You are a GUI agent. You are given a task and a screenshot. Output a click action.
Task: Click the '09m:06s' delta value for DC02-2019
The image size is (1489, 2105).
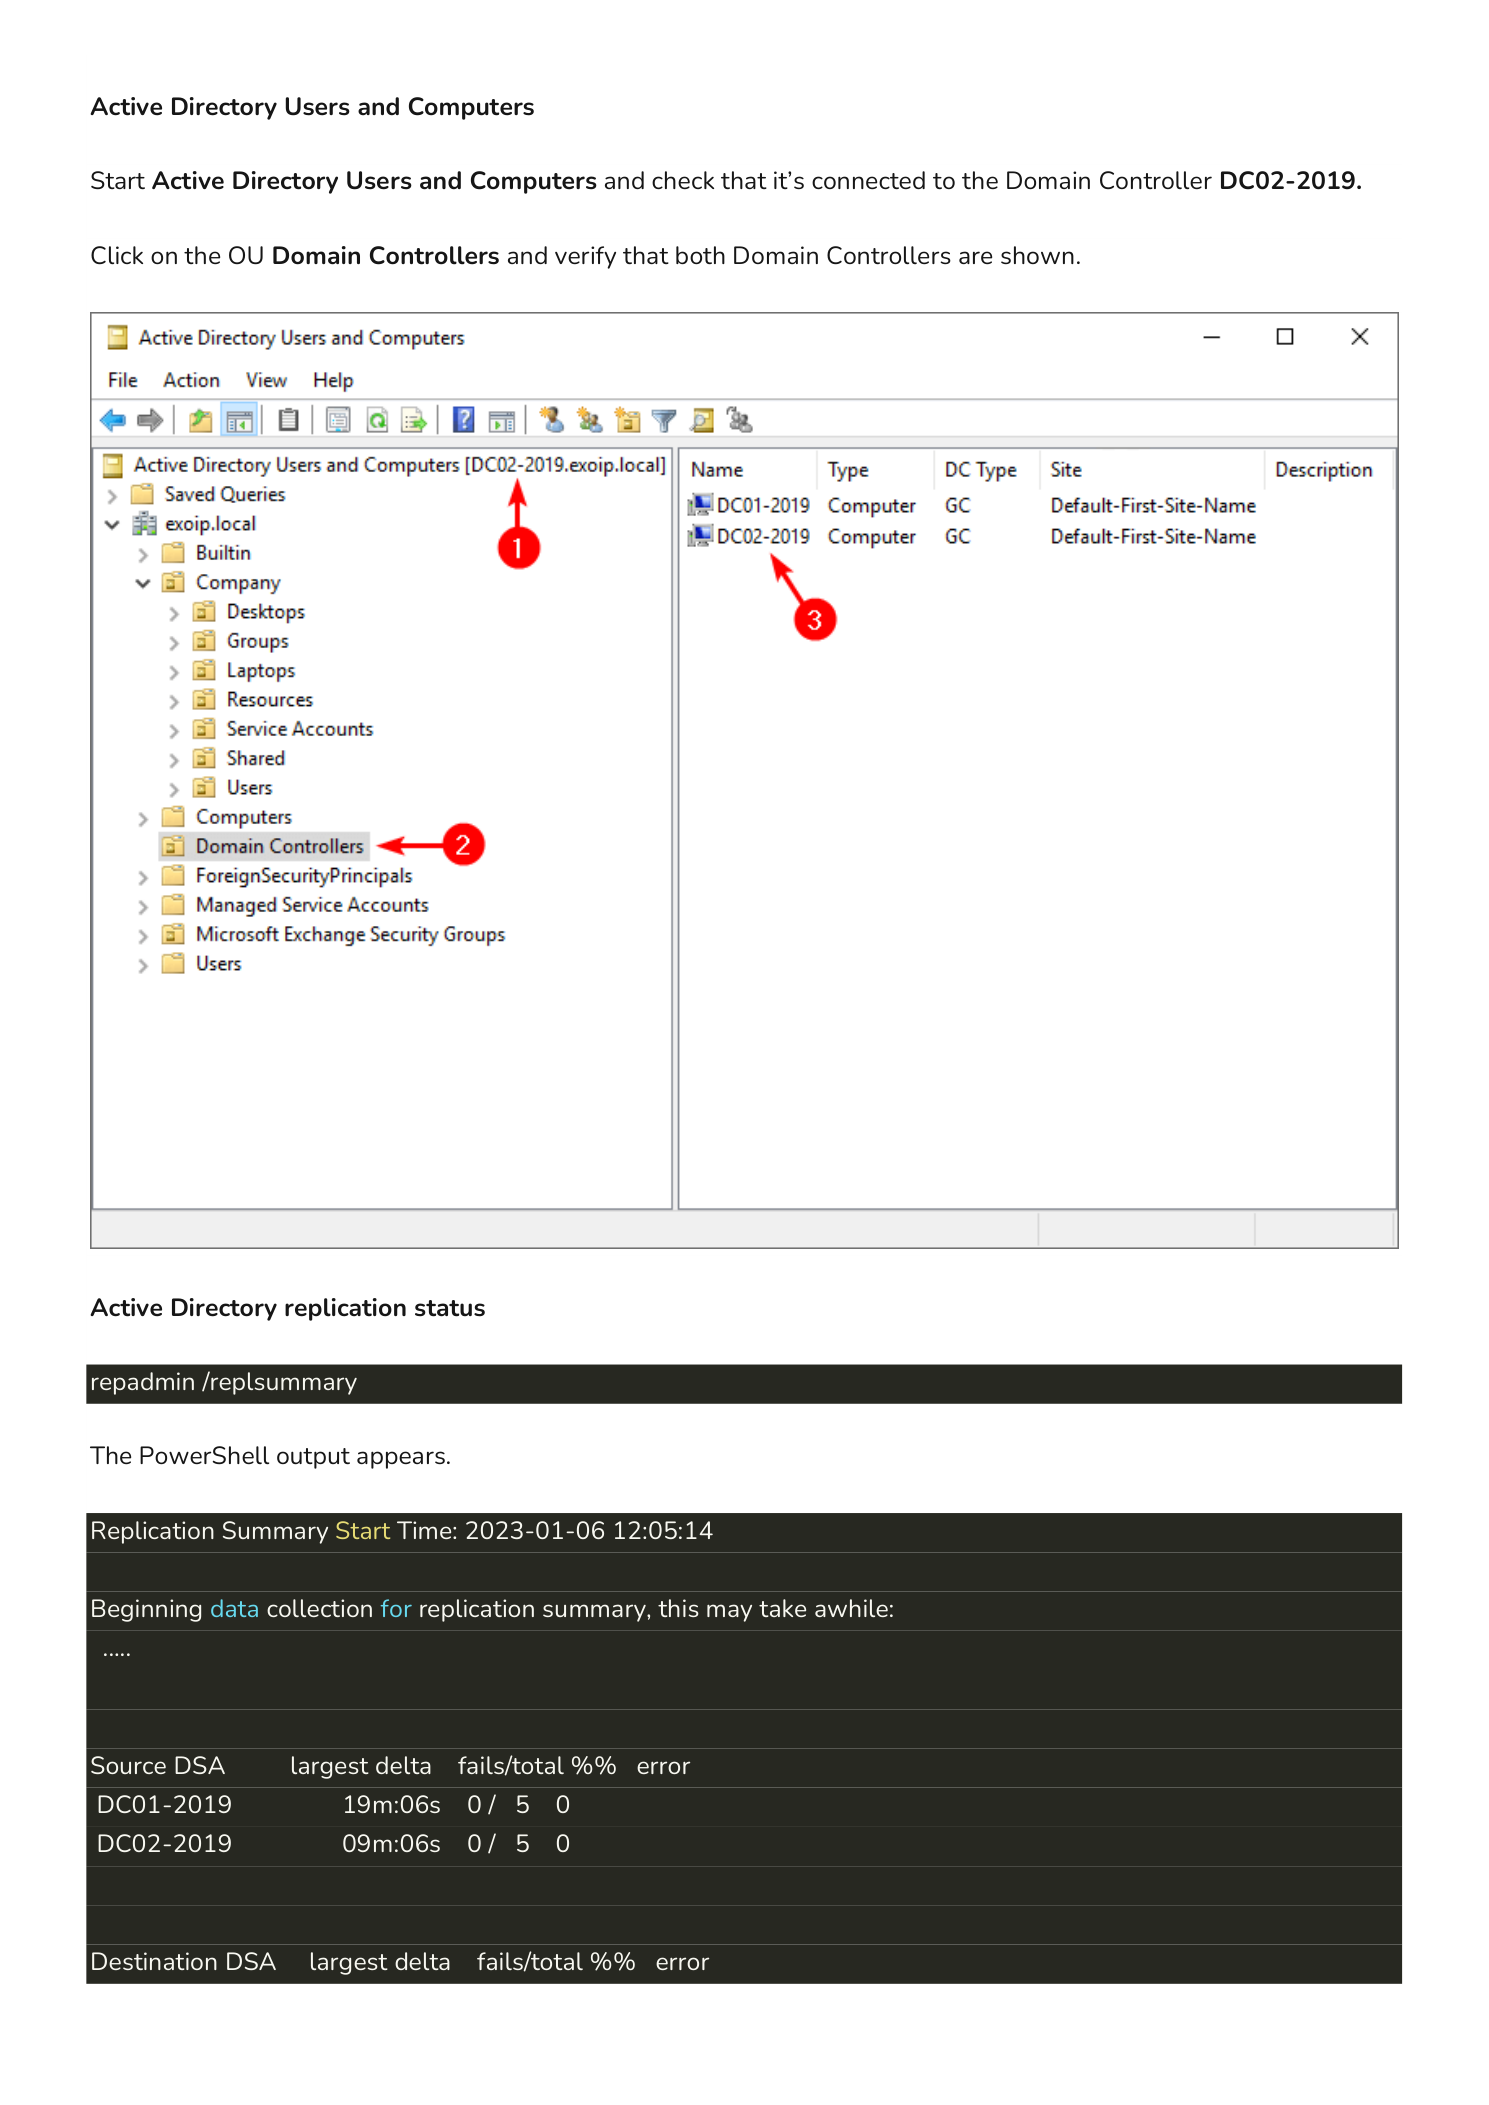point(391,1844)
